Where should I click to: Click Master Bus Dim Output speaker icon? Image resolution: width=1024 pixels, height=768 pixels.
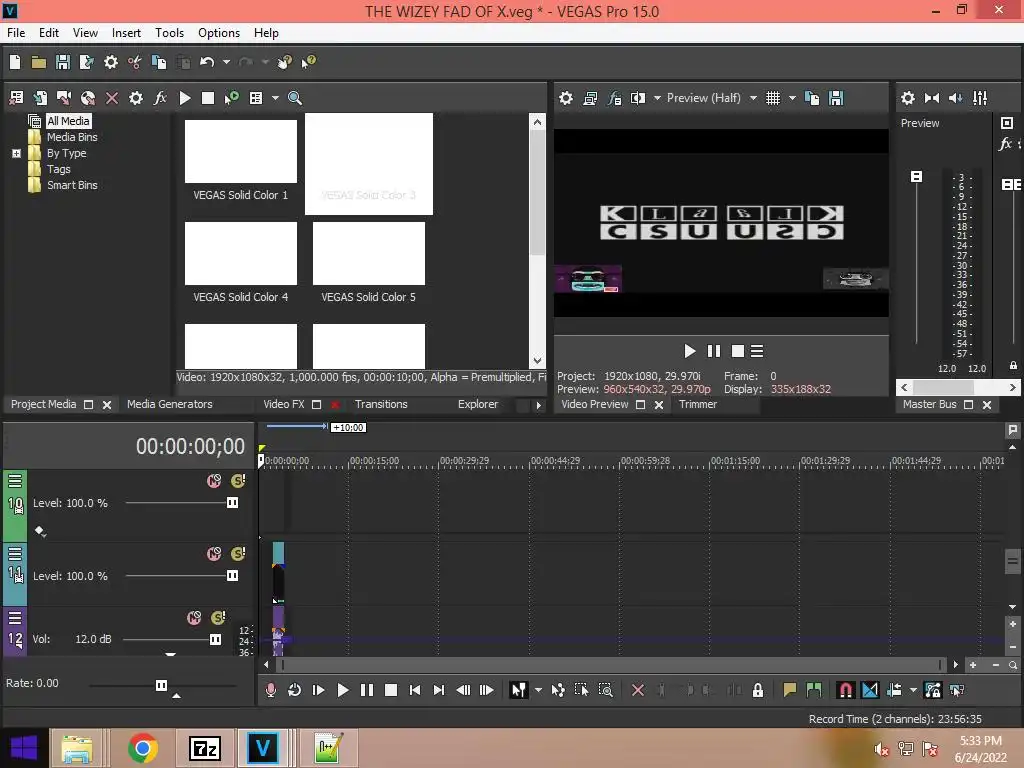coord(956,98)
